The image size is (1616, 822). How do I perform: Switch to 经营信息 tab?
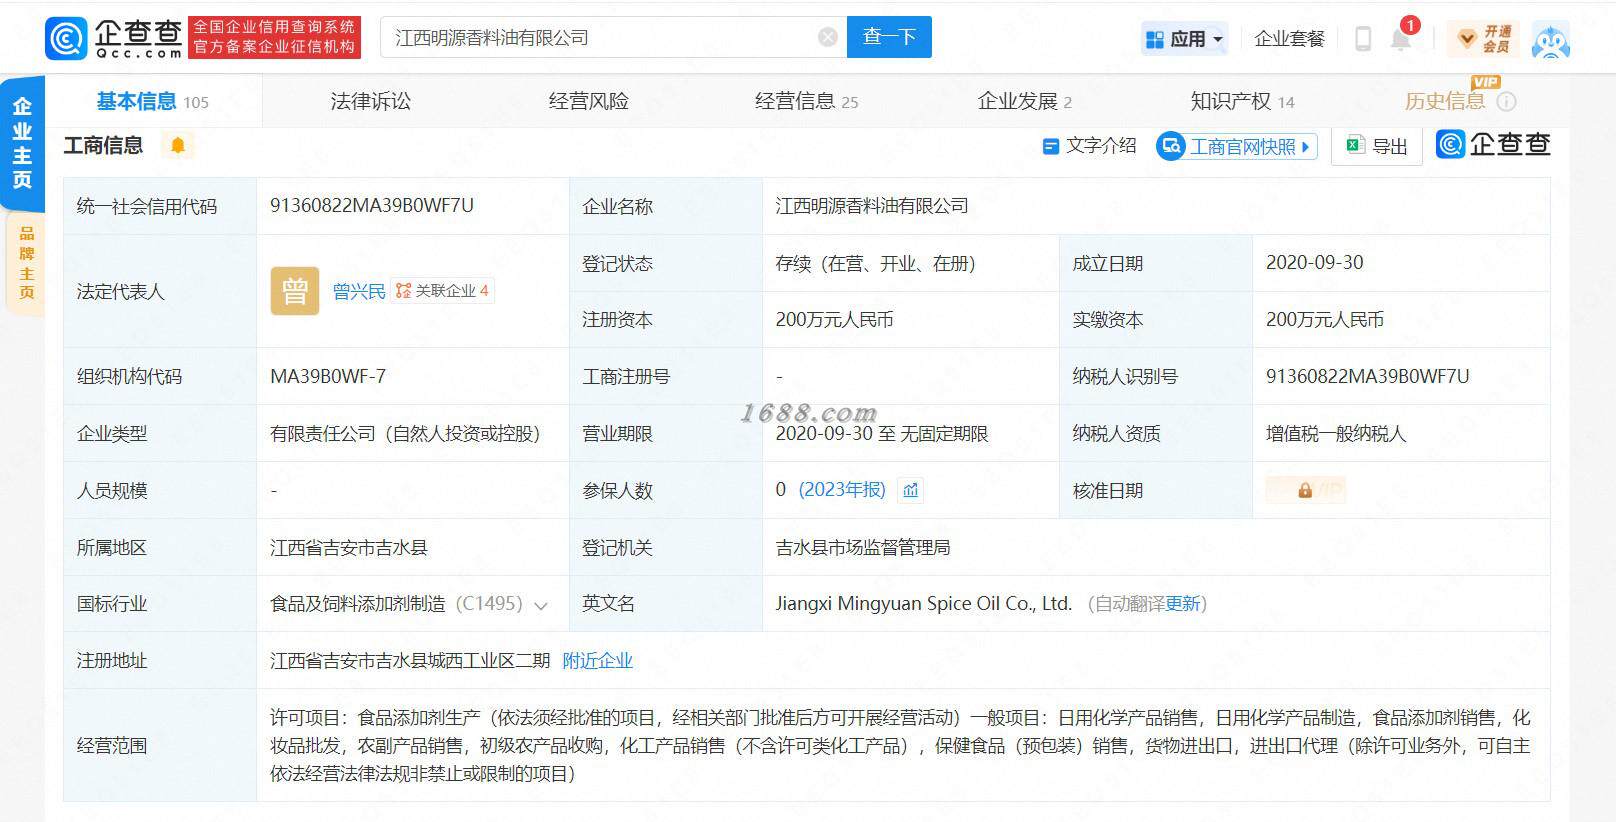tap(806, 101)
